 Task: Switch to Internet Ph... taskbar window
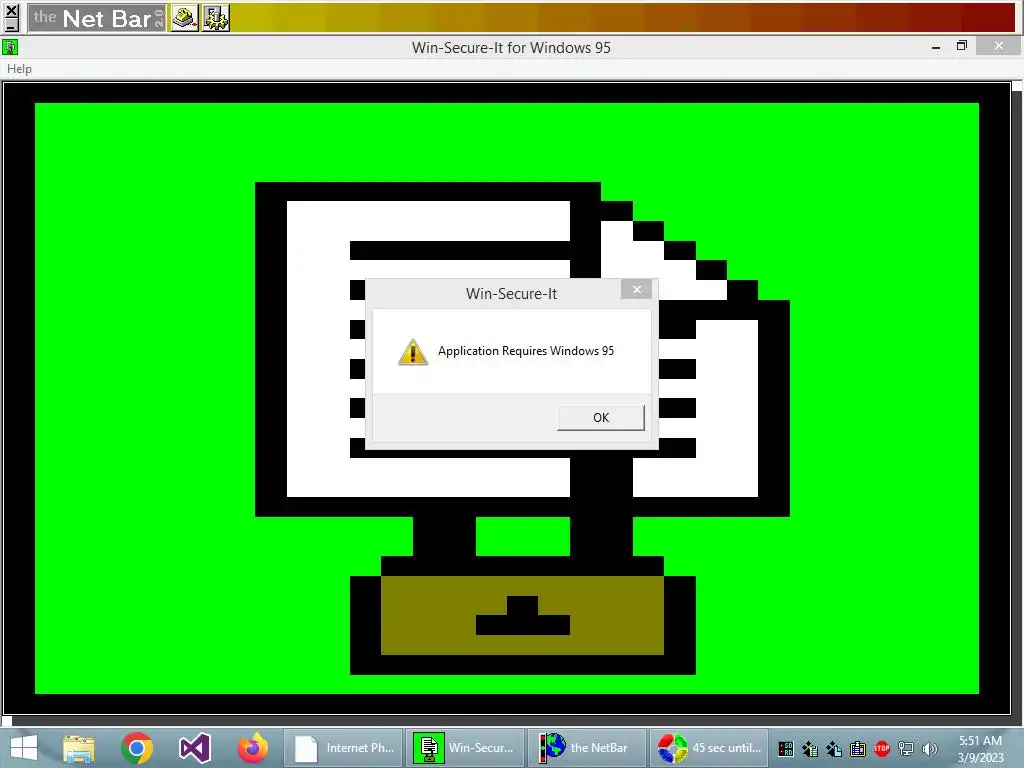344,748
